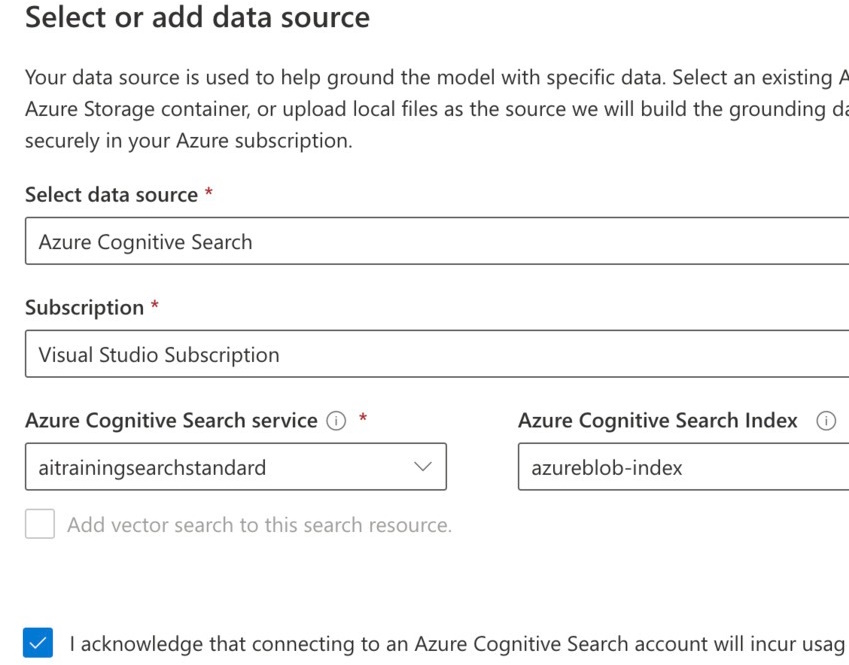This screenshot has height=665, width=849.
Task: Click info icon beside Azure Cognitive Search Index
Action: [826, 421]
